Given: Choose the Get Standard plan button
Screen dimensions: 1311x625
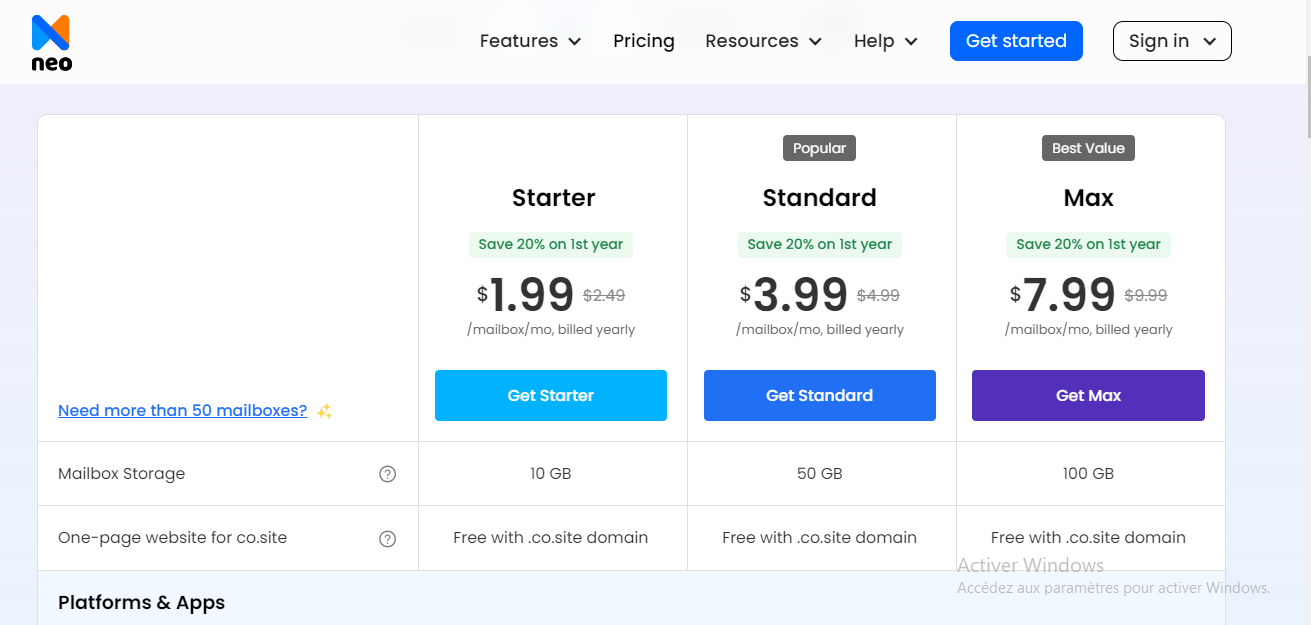Looking at the screenshot, I should [x=820, y=396].
